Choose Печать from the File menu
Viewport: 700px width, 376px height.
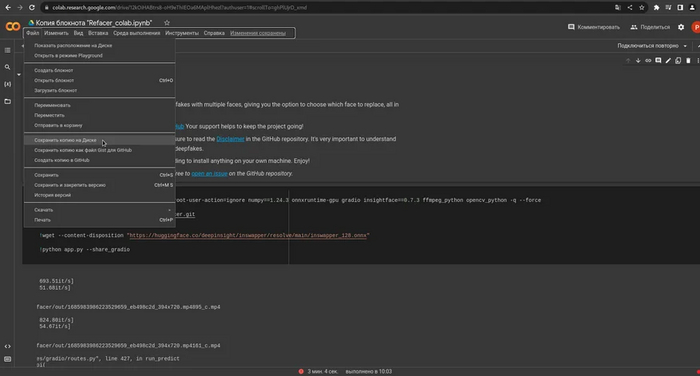tap(100, 220)
